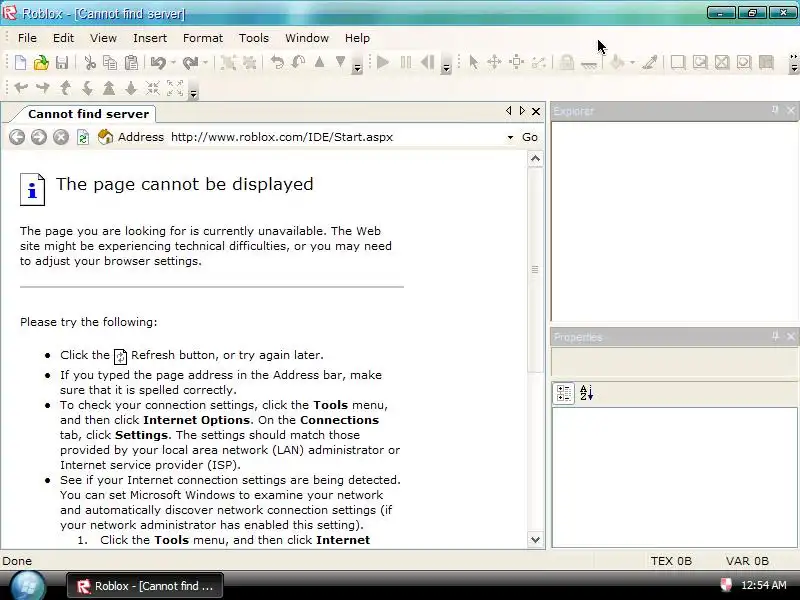Image resolution: width=800 pixels, height=600 pixels.
Task: Open the Format menu
Action: pos(203,38)
